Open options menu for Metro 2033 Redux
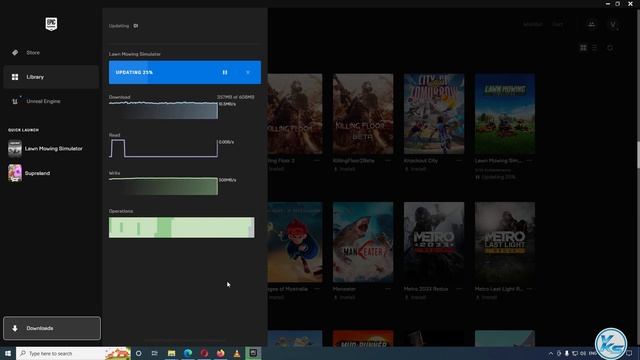This screenshot has width=640, height=360. (459, 289)
